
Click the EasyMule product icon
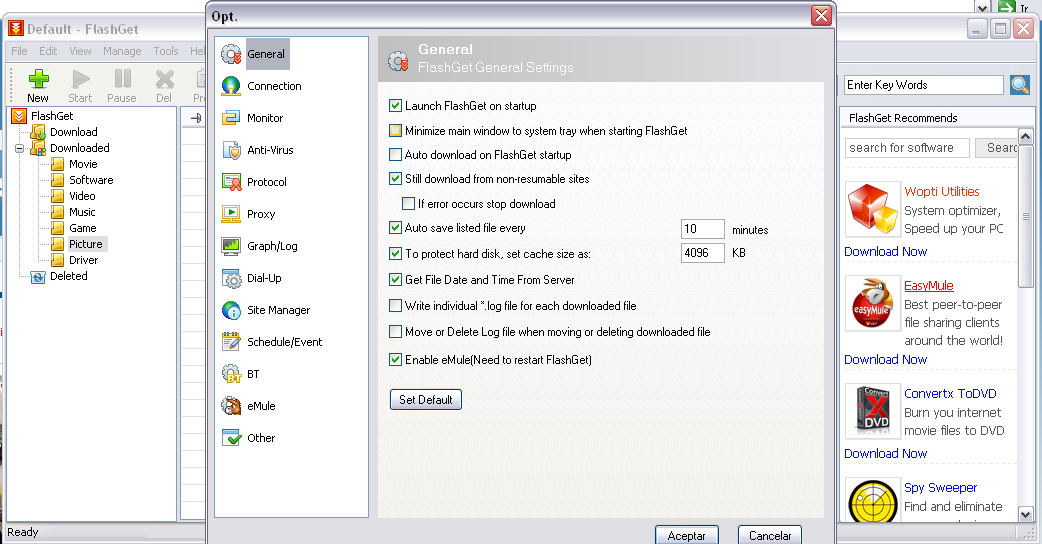tap(873, 304)
